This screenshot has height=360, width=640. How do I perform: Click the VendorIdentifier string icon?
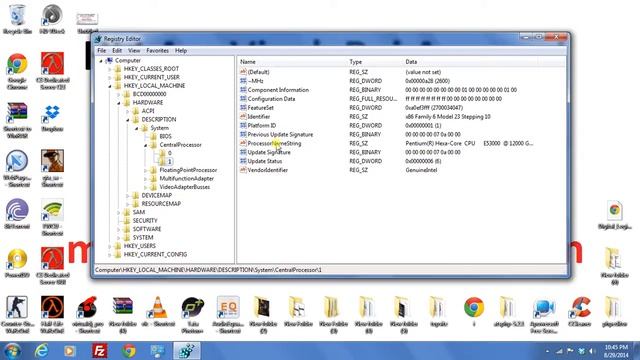tap(243, 170)
